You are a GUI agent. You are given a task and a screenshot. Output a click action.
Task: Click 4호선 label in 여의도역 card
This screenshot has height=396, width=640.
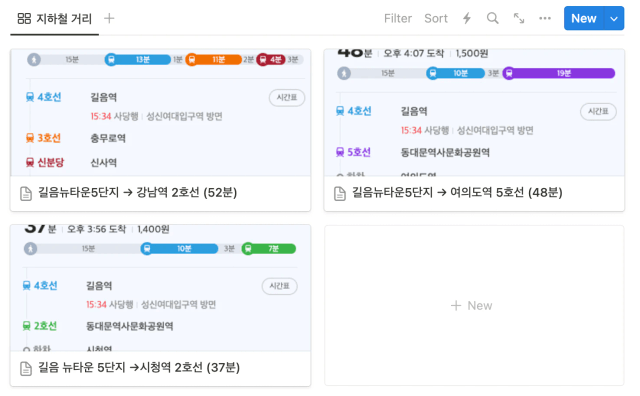point(359,111)
